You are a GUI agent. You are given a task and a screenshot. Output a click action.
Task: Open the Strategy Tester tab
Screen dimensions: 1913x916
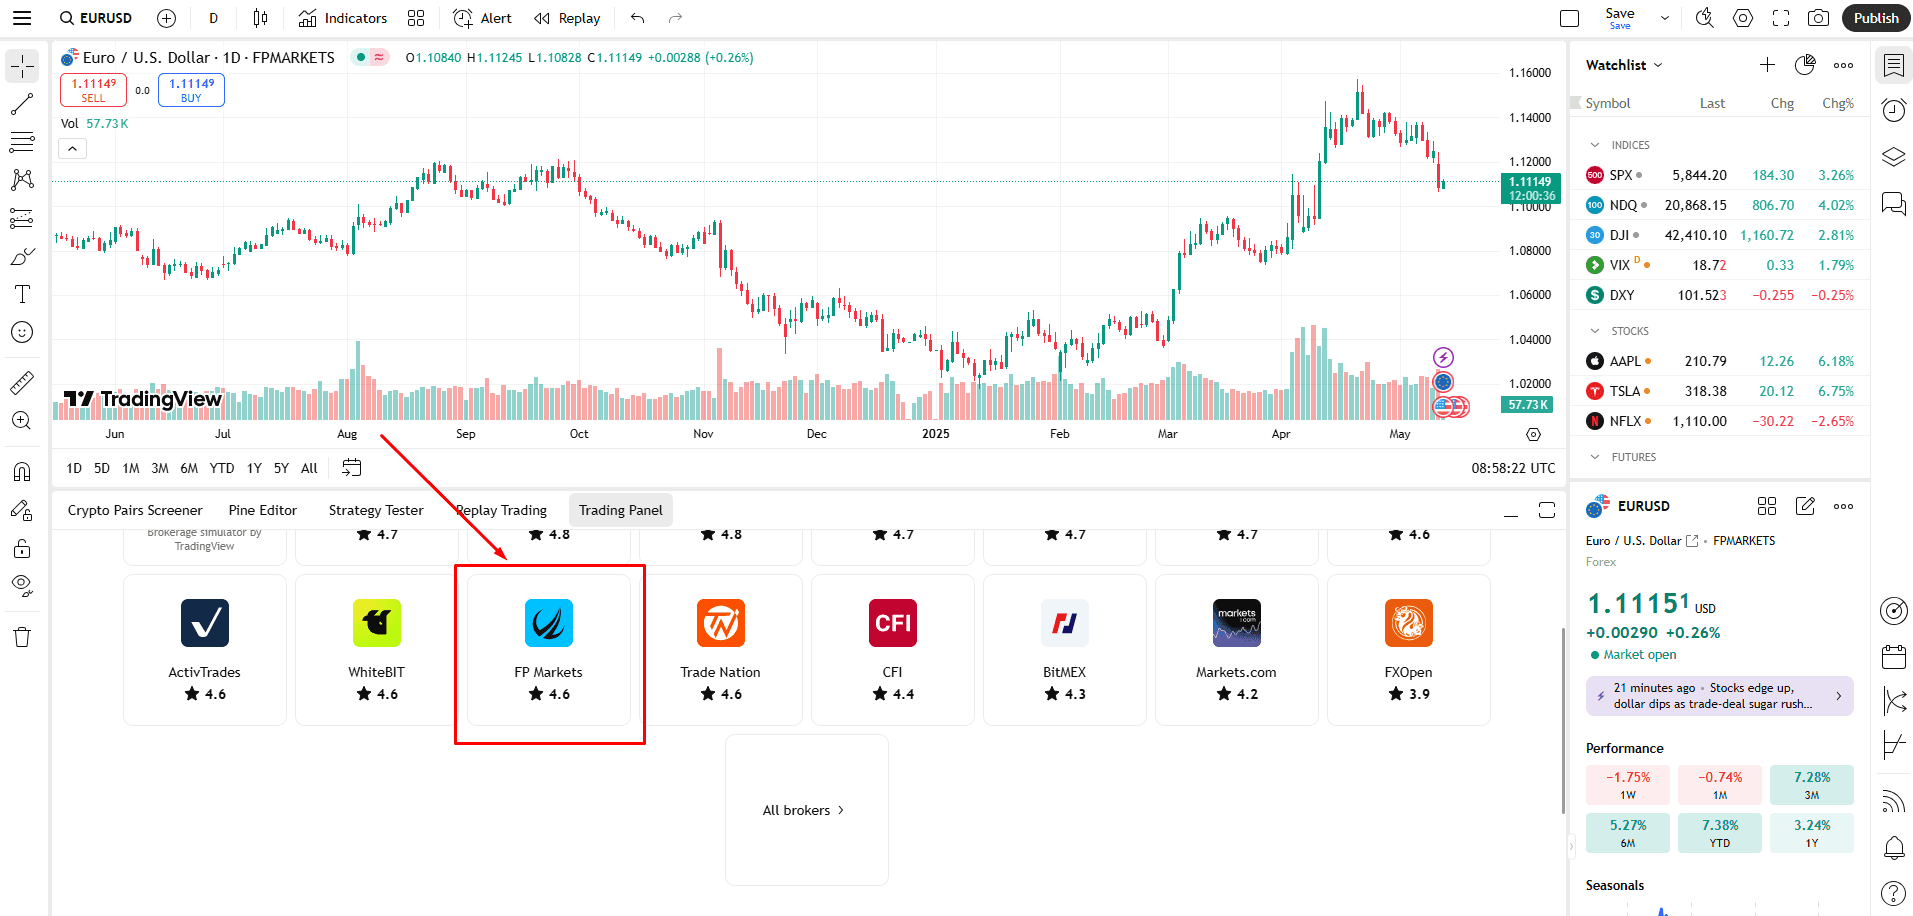tap(375, 509)
